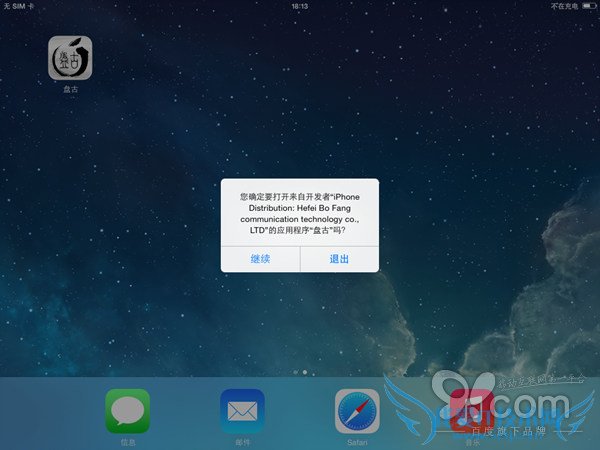This screenshot has height=450, width=600.
Task: Open the Mail (邮件) app in dock
Action: [x=242, y=411]
